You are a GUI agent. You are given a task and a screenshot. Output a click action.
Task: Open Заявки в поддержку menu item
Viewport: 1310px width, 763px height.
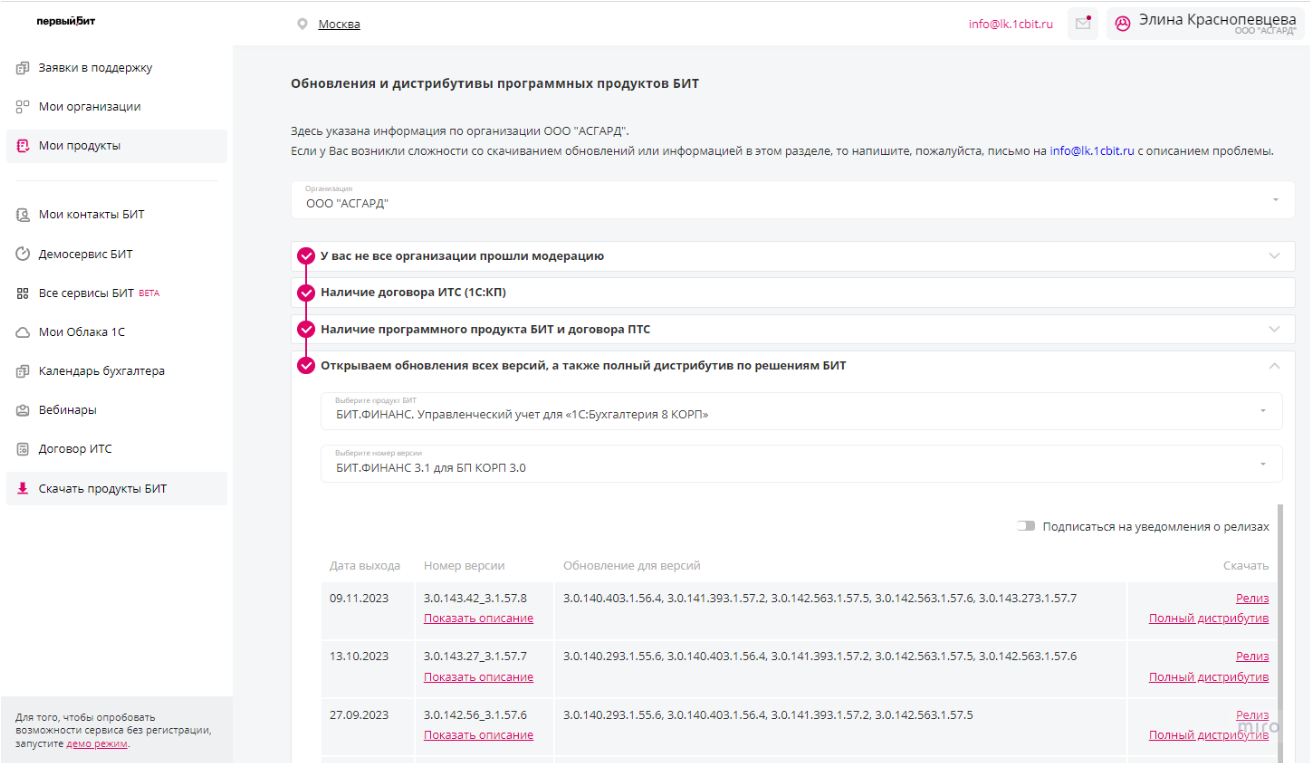(x=95, y=68)
